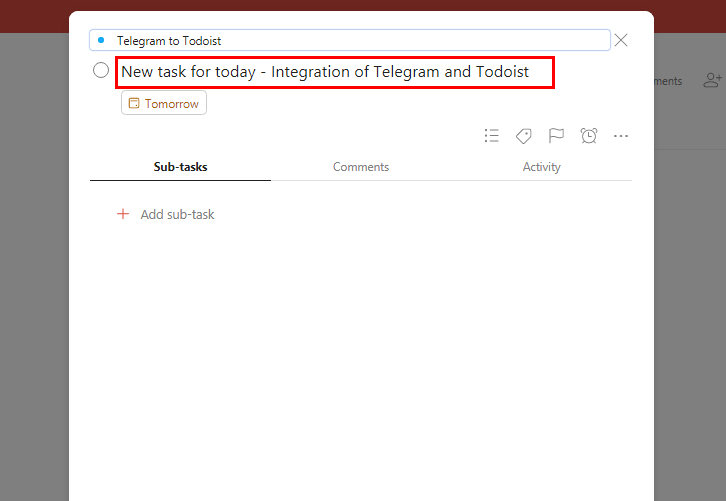Viewport: 726px width, 501px height.
Task: Click the share person icon in the background window
Action: pos(713,80)
